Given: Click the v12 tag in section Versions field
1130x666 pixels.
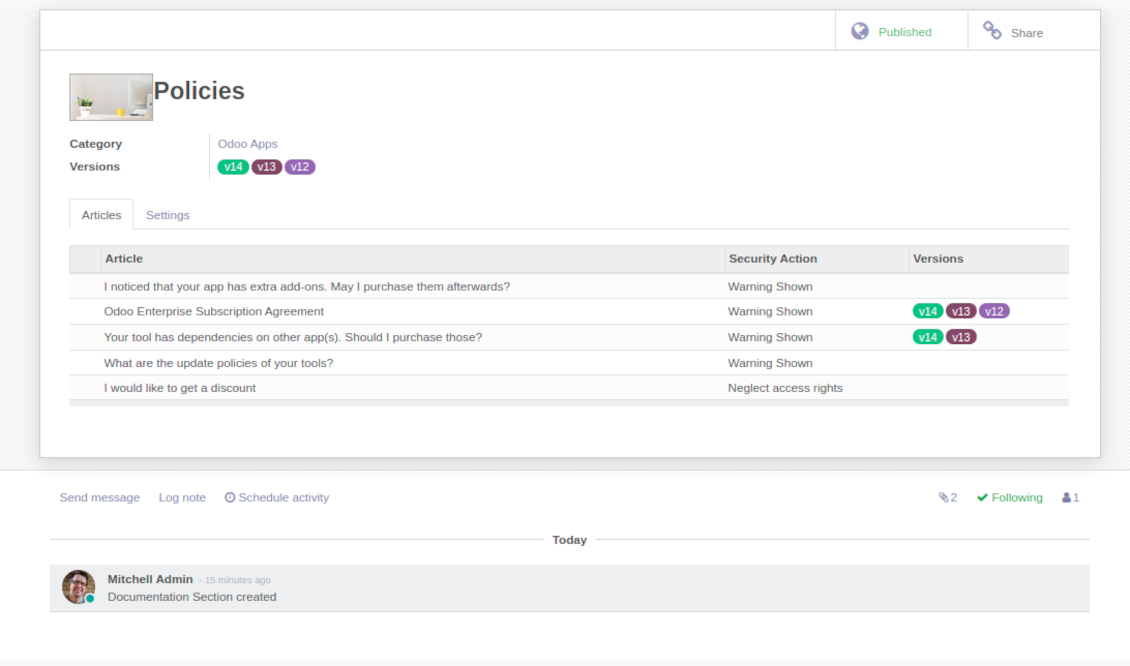Looking at the screenshot, I should pyautogui.click(x=300, y=166).
